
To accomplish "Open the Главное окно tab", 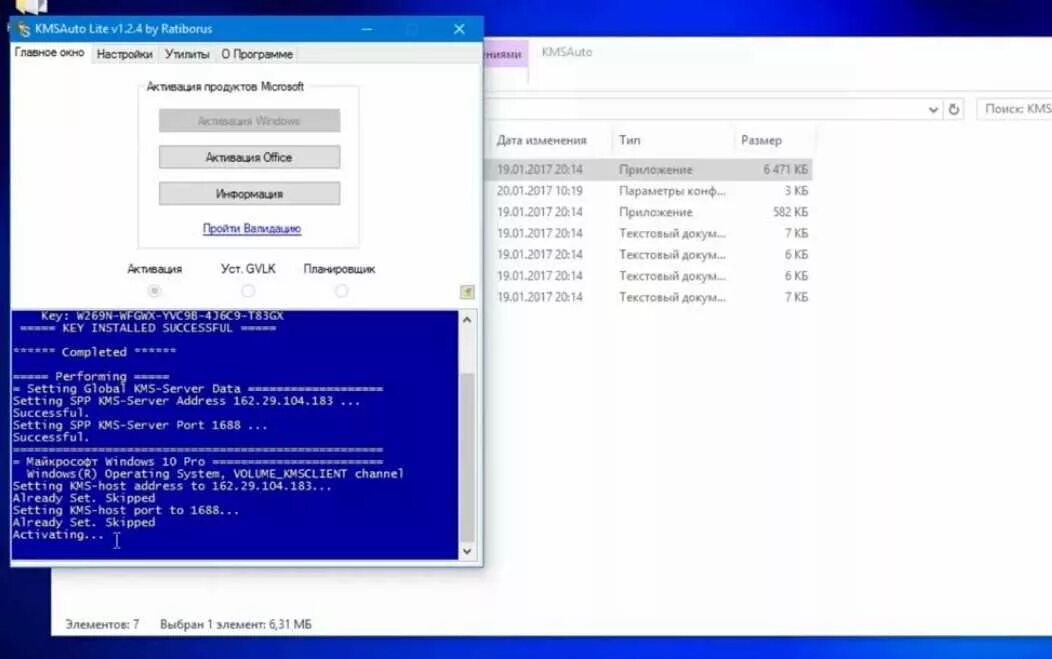I will (x=50, y=52).
